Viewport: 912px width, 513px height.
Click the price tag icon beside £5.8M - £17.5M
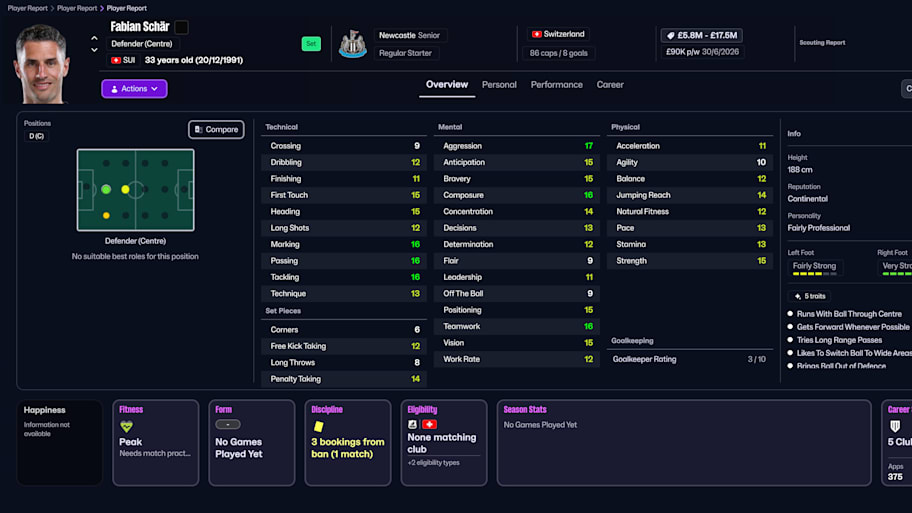tap(670, 35)
